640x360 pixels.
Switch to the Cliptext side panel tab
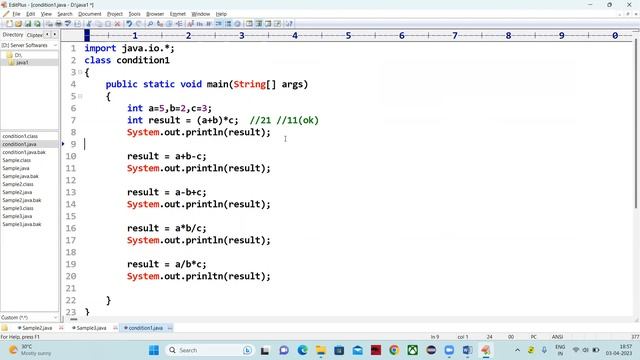[35, 35]
